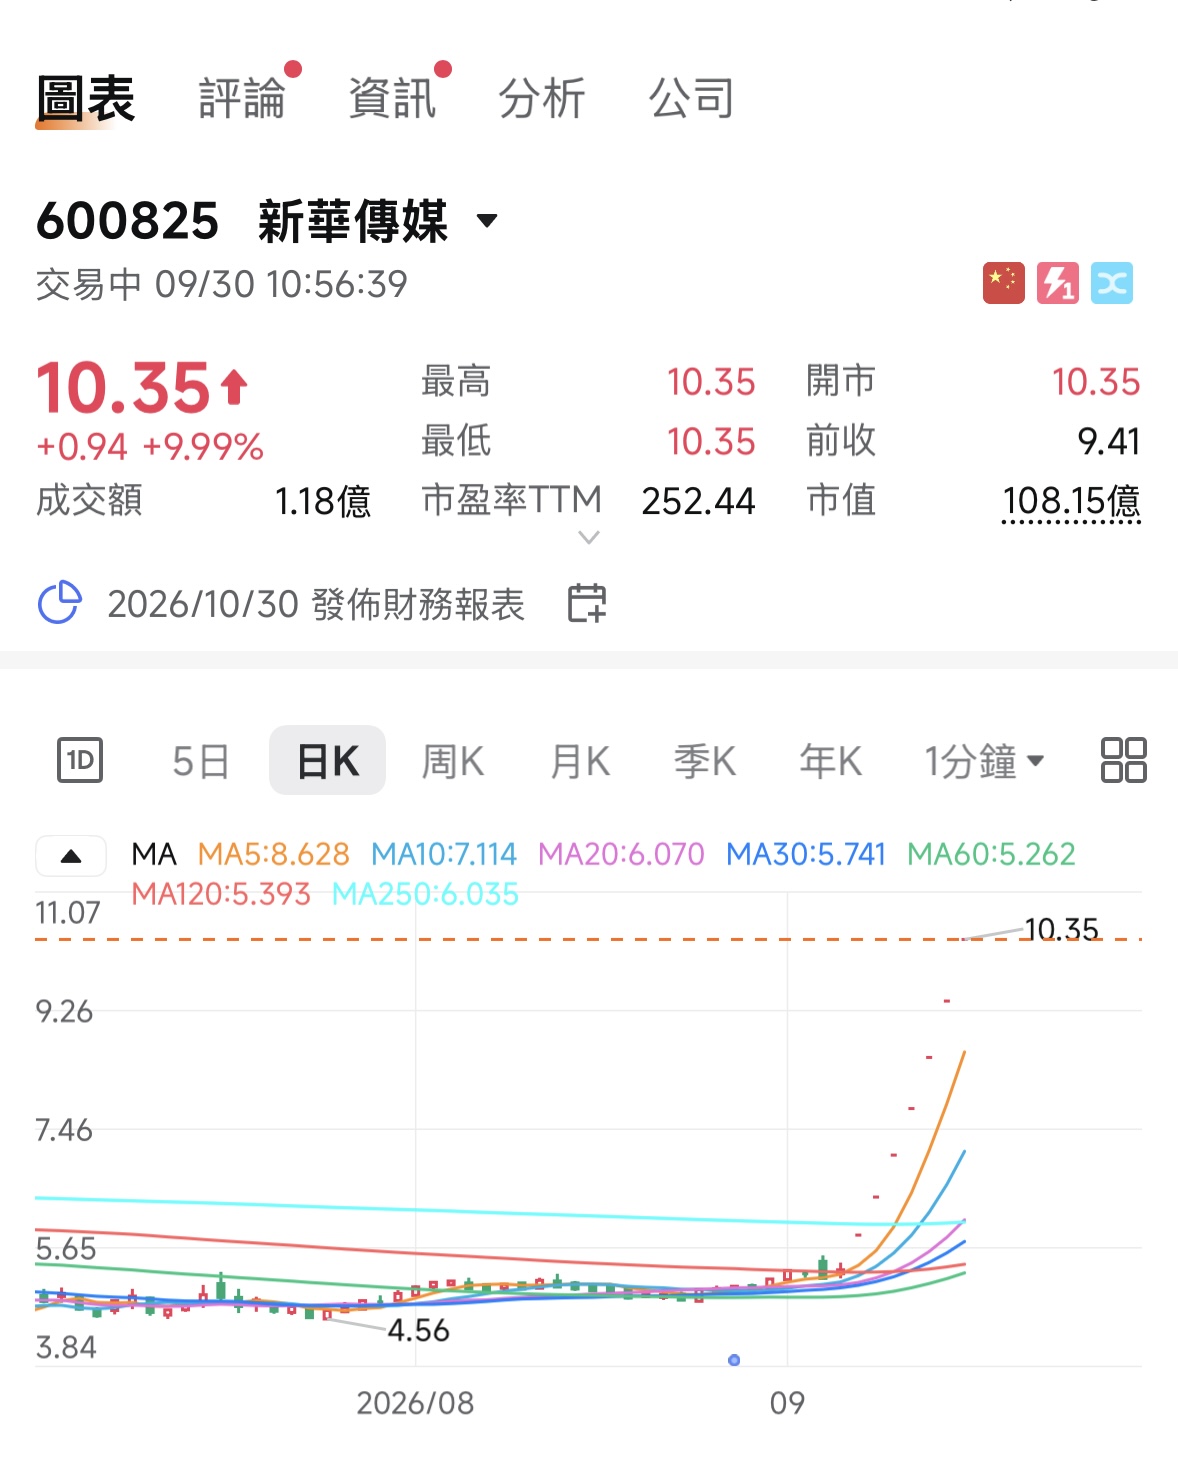Tap MA250:6.035 legend value

[425, 894]
